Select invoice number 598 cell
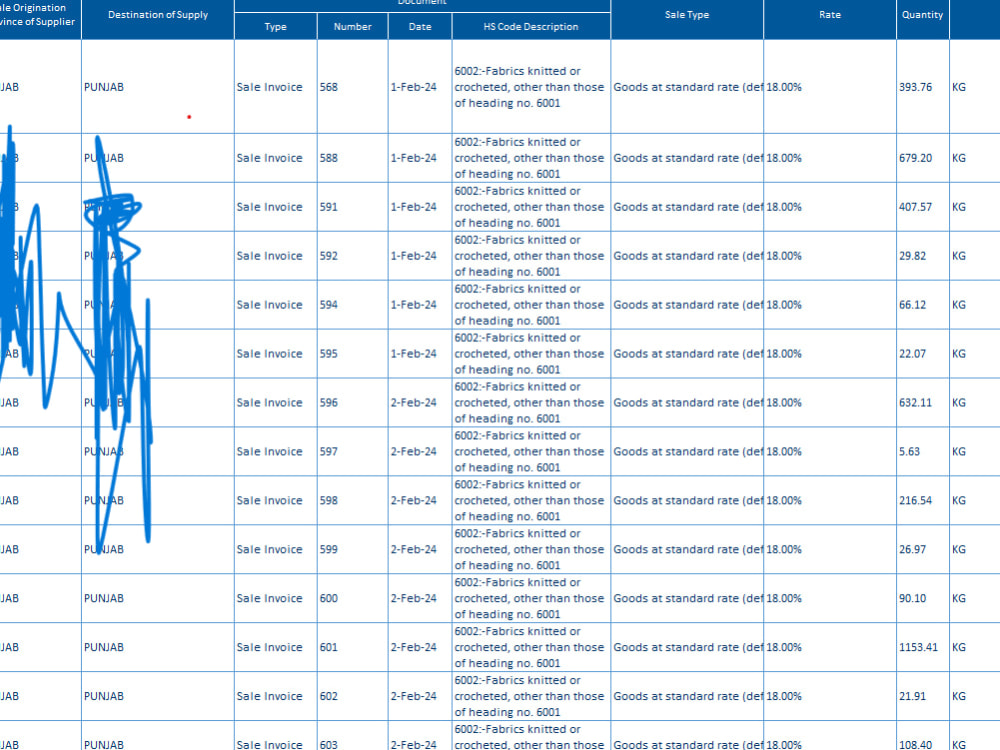The width and height of the screenshot is (1000, 750). coord(352,501)
